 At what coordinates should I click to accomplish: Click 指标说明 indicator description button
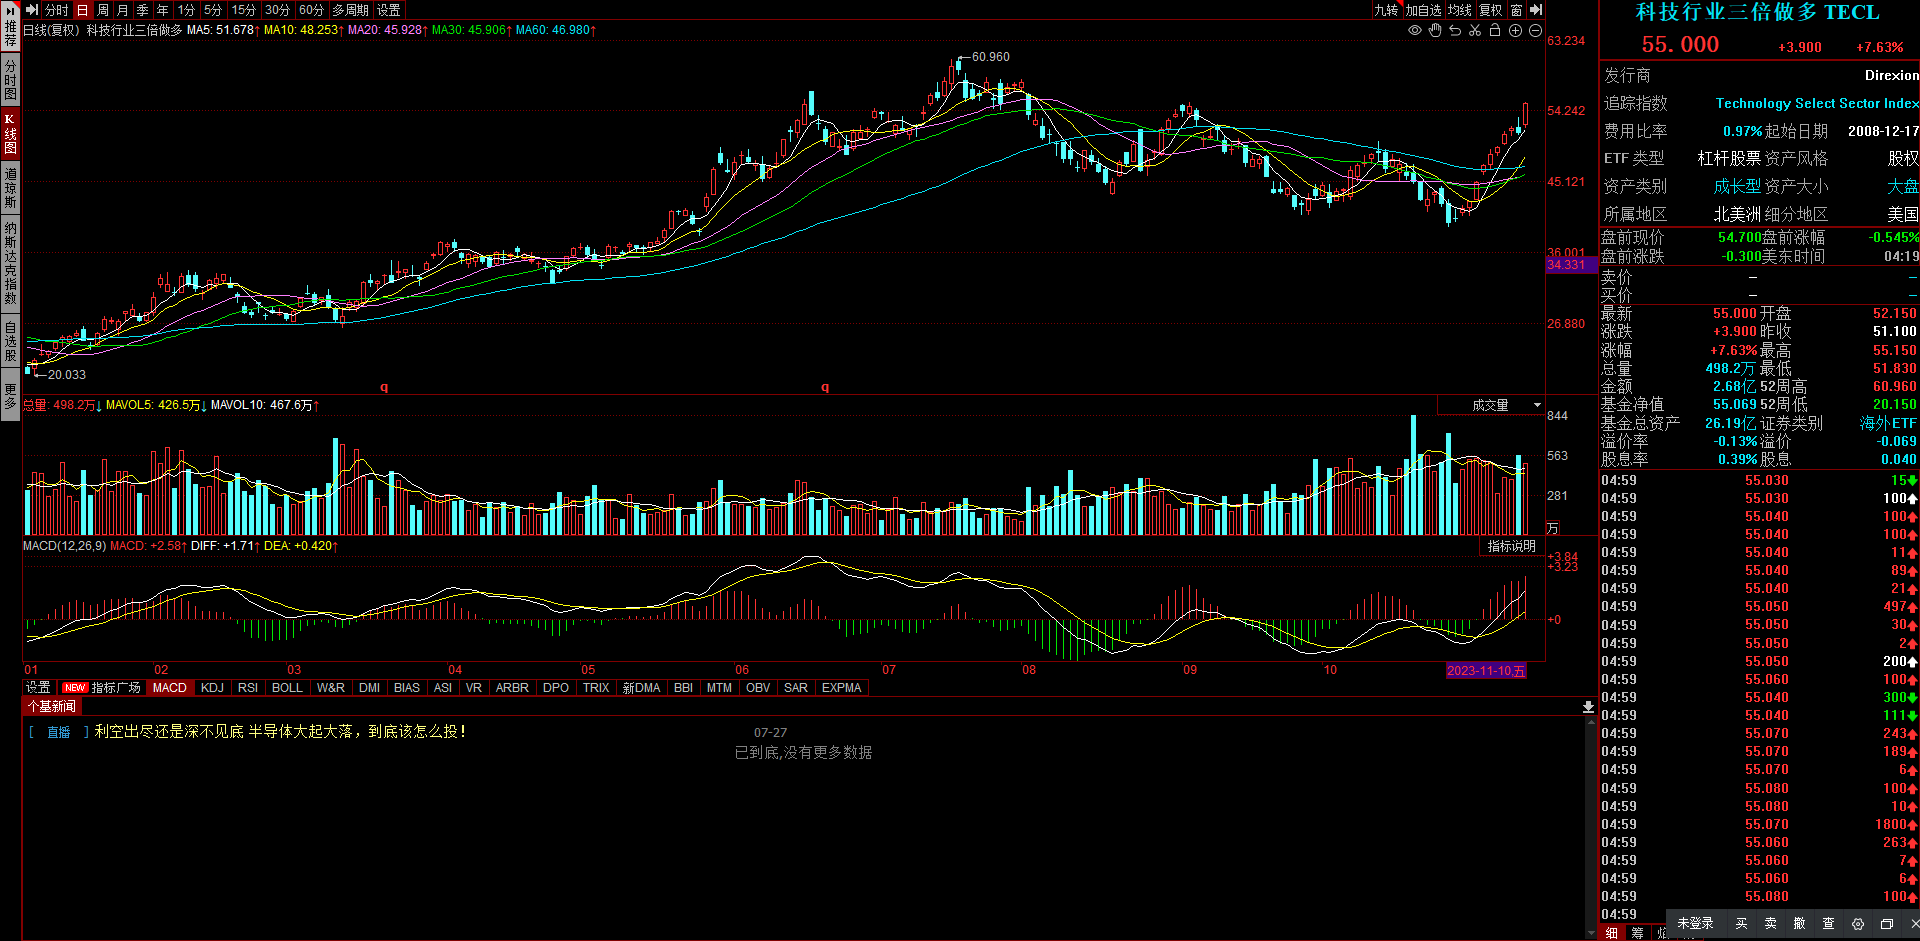point(1511,546)
